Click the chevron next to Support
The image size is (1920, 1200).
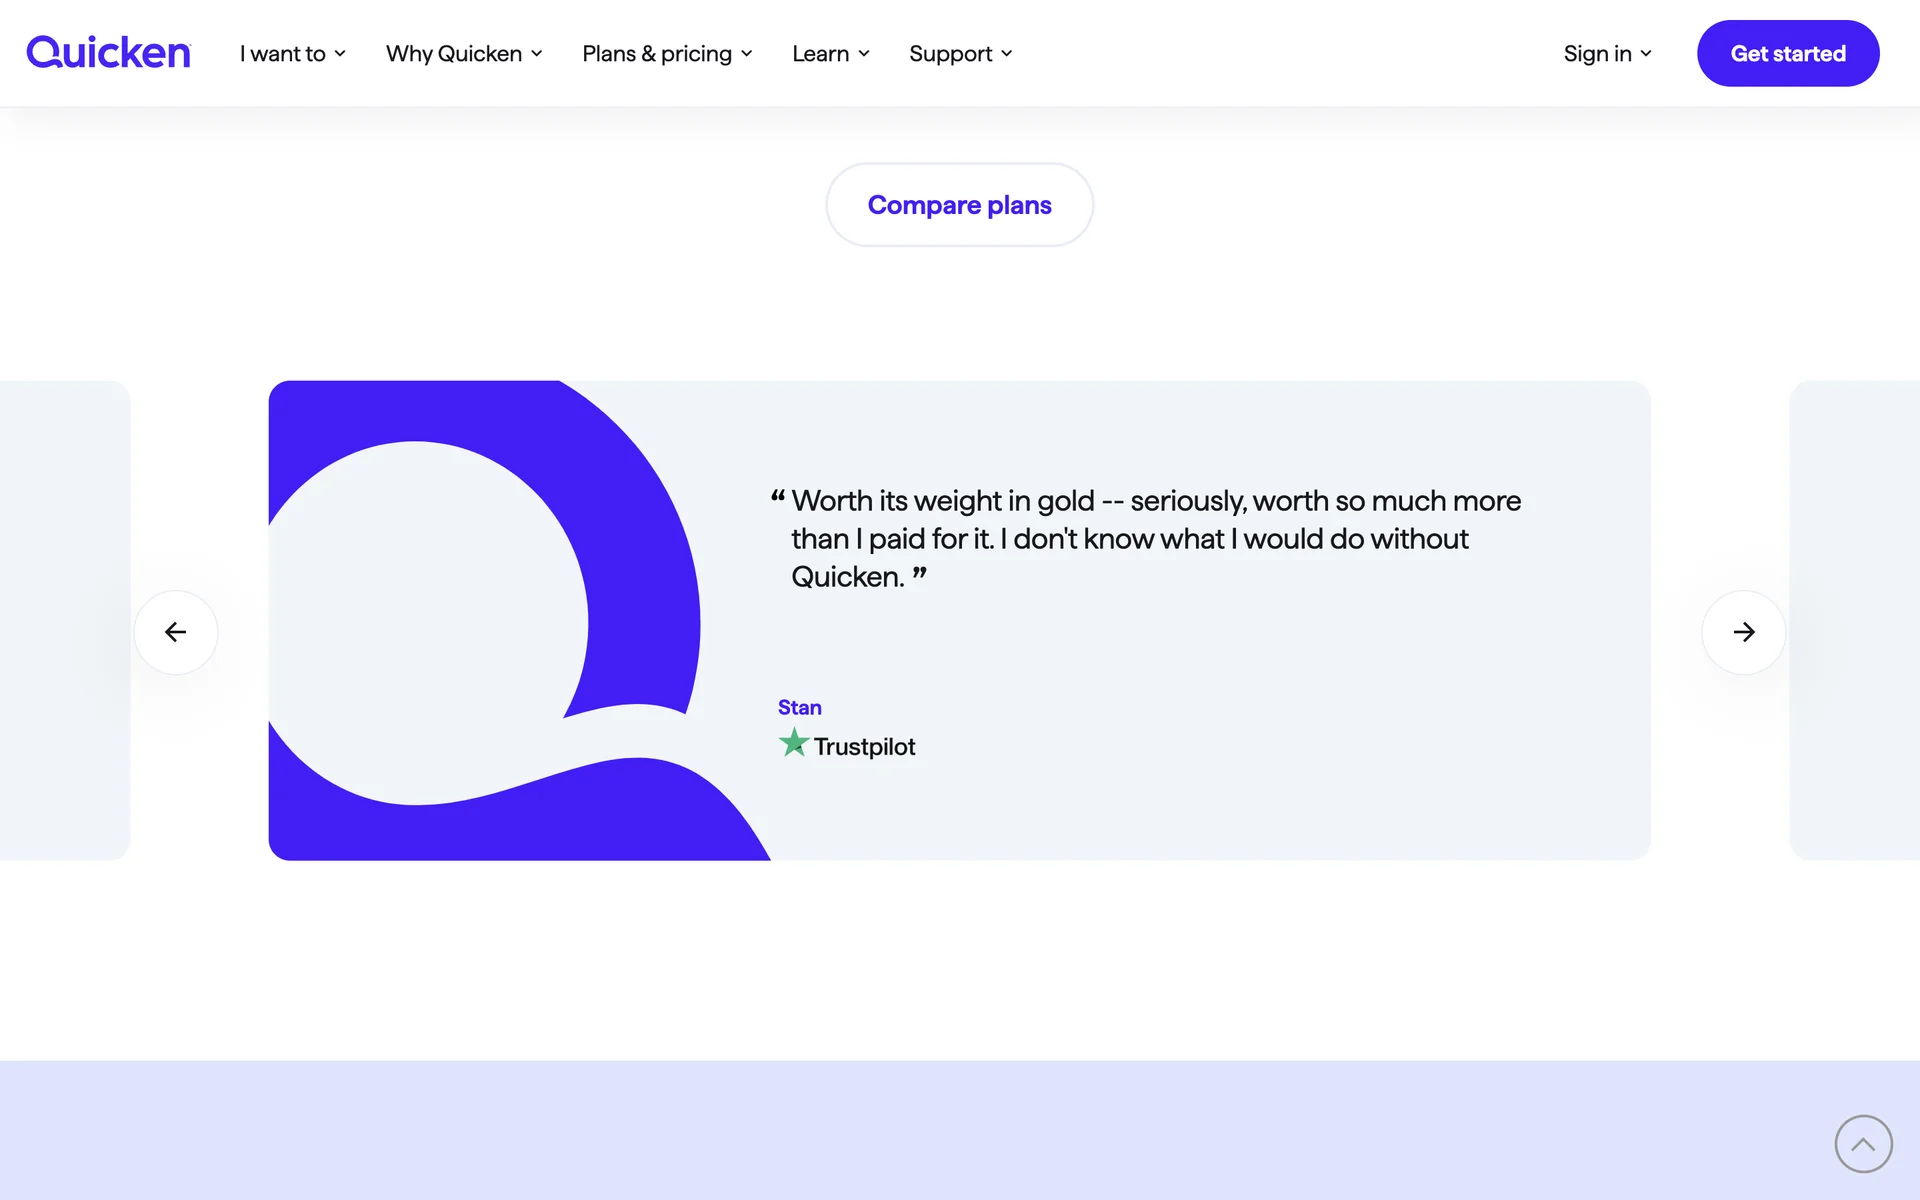(1007, 54)
